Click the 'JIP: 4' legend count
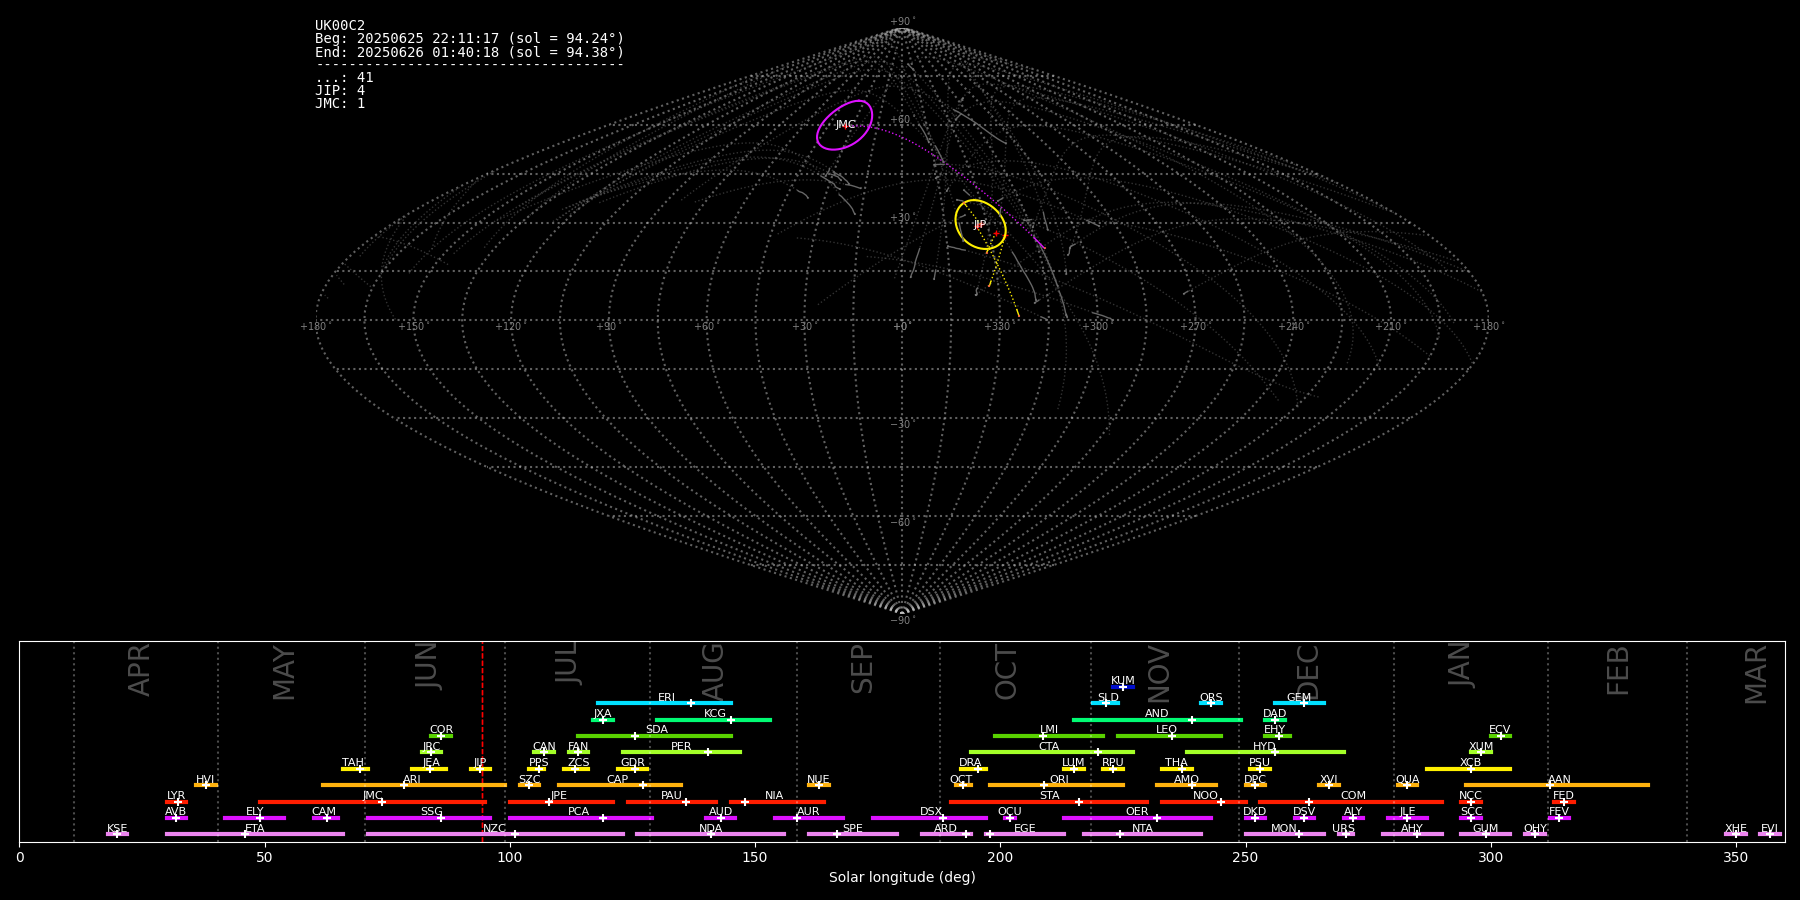This screenshot has width=1800, height=900. point(340,91)
